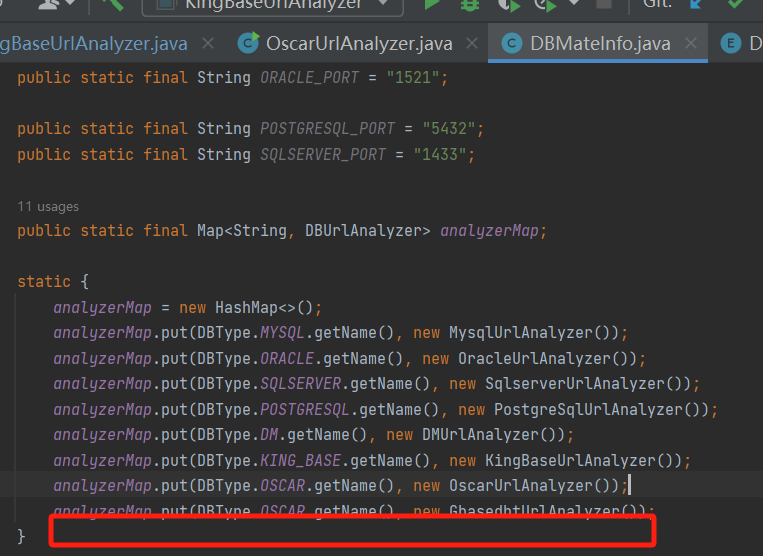The width and height of the screenshot is (763, 556).
Task: Click the "11 usages" hint link
Action: click(x=48, y=206)
